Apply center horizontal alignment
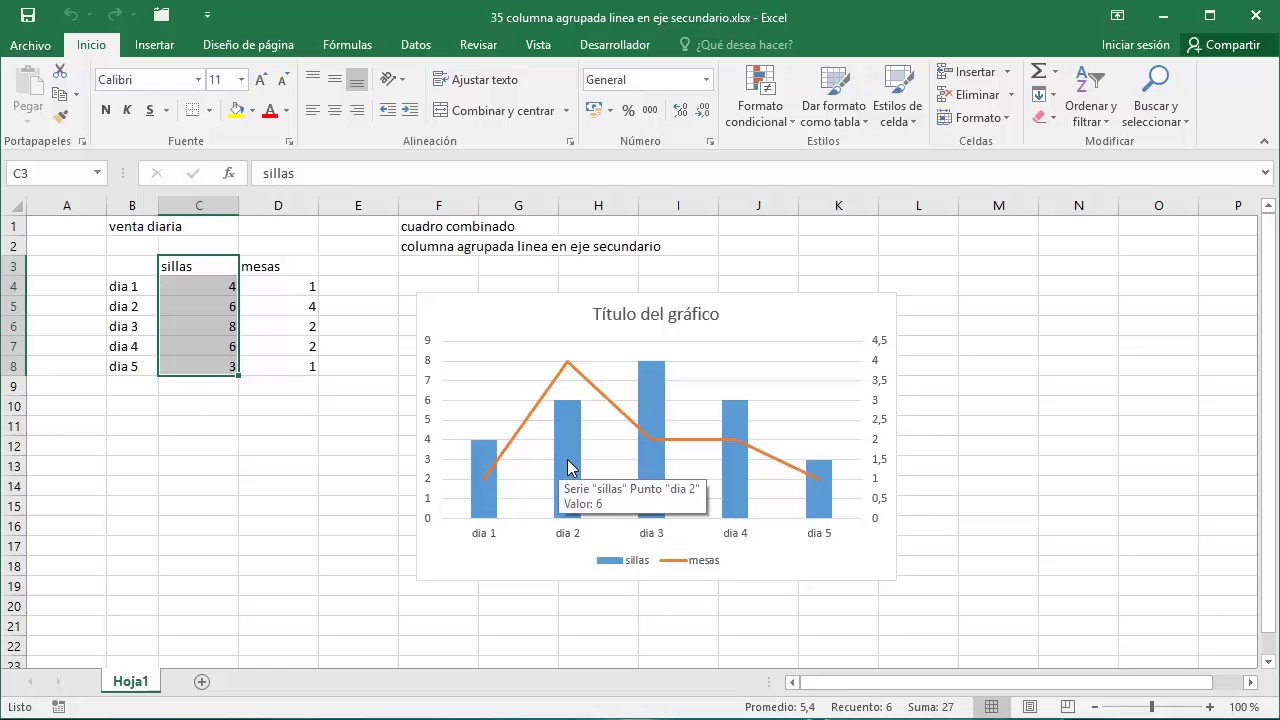The height and width of the screenshot is (720, 1280). (x=335, y=110)
